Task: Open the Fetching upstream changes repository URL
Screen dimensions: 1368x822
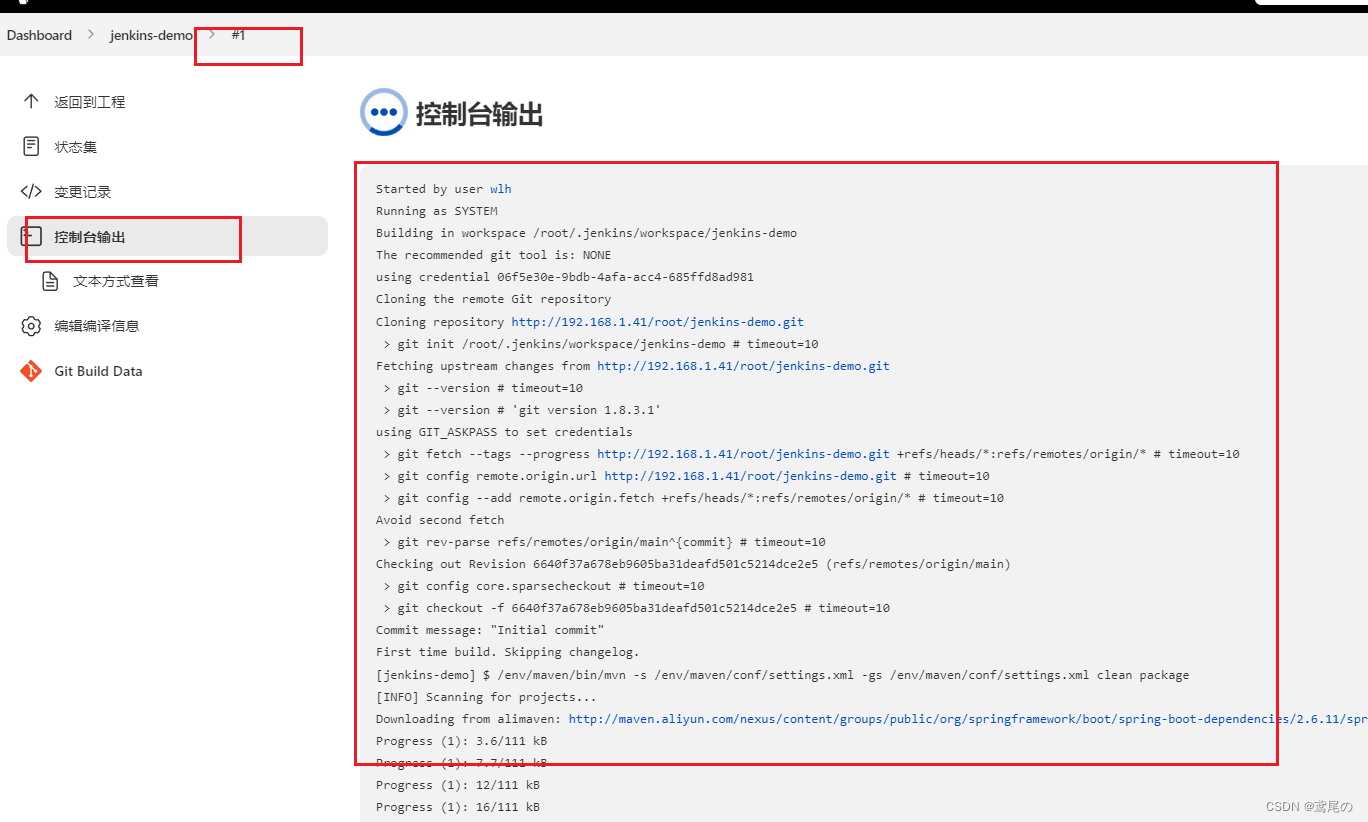Action: (x=743, y=366)
